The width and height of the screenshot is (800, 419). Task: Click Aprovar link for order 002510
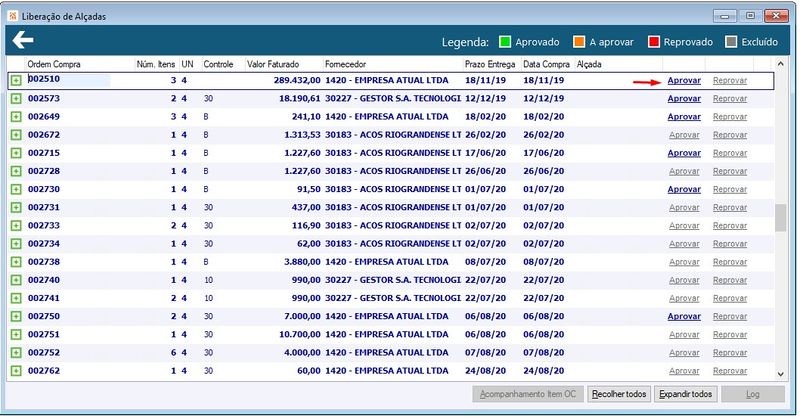click(x=684, y=81)
